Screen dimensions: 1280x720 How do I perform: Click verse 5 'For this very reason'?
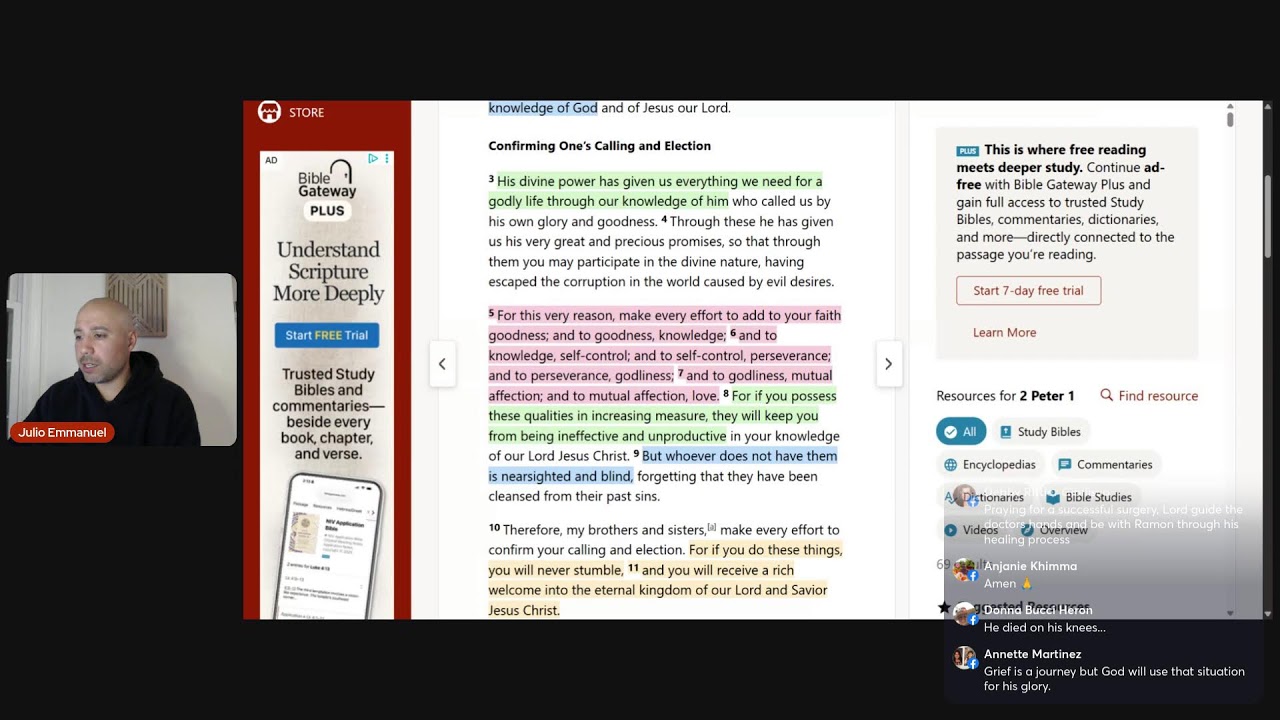tap(556, 315)
